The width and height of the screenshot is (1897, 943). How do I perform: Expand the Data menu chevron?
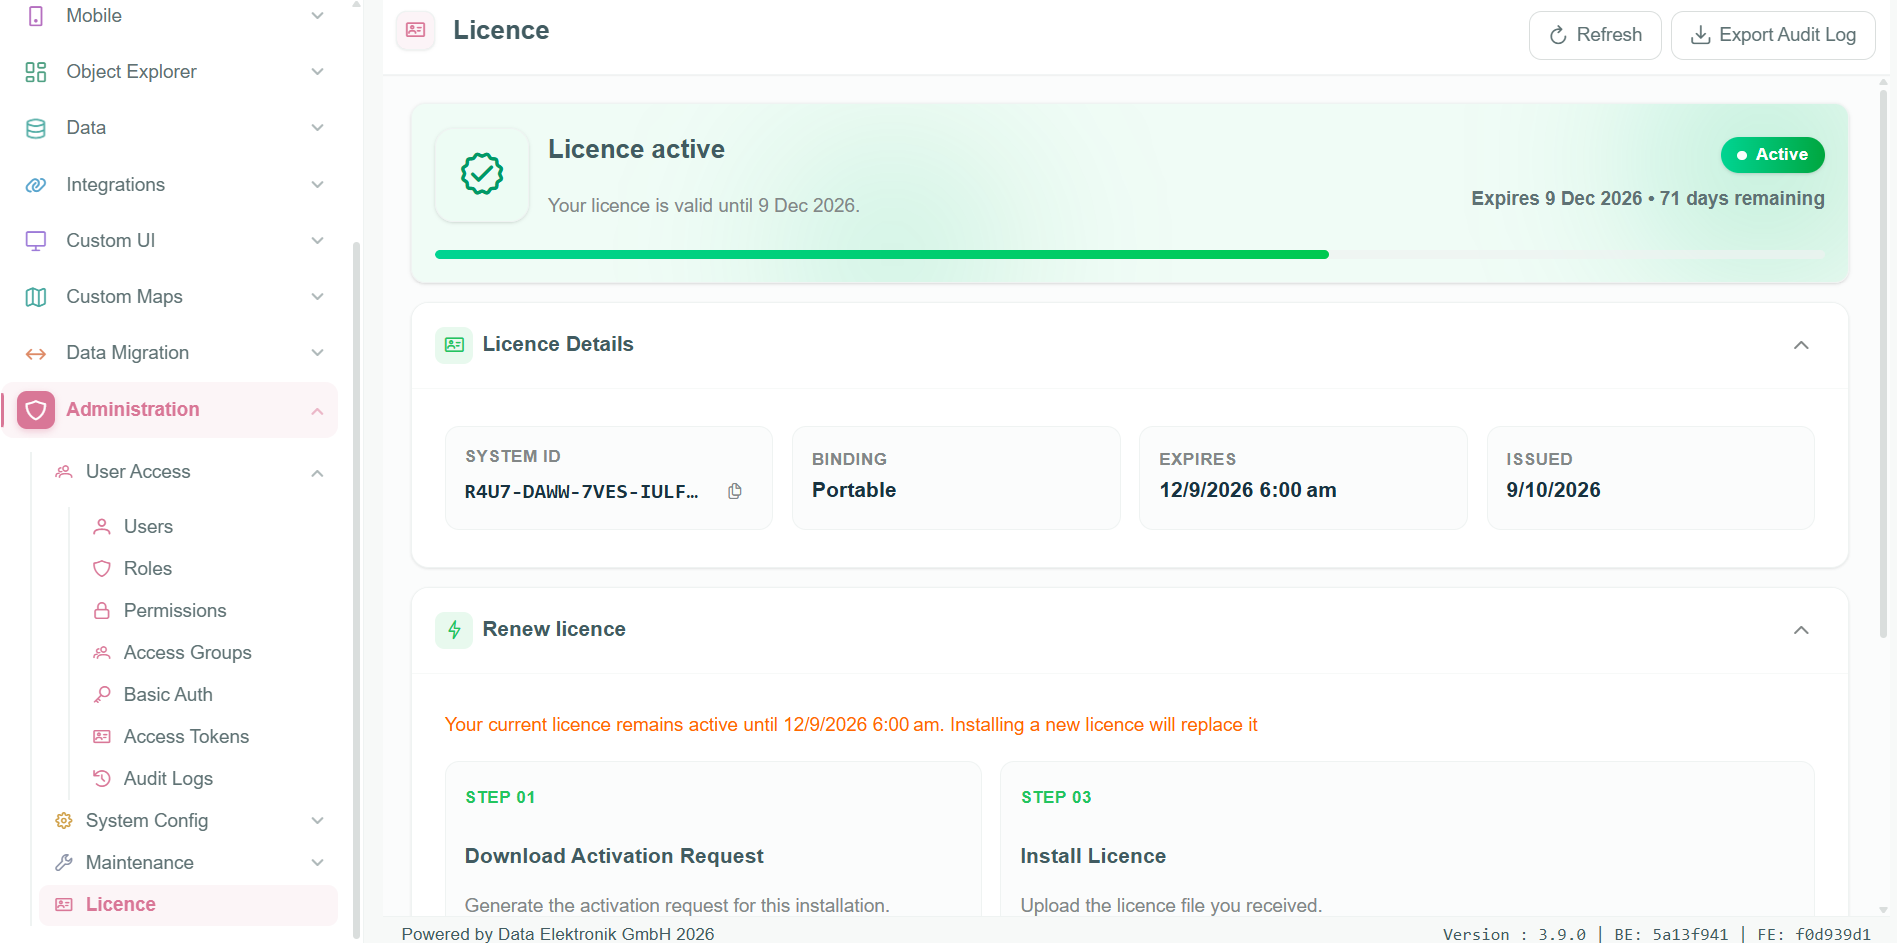[317, 128]
